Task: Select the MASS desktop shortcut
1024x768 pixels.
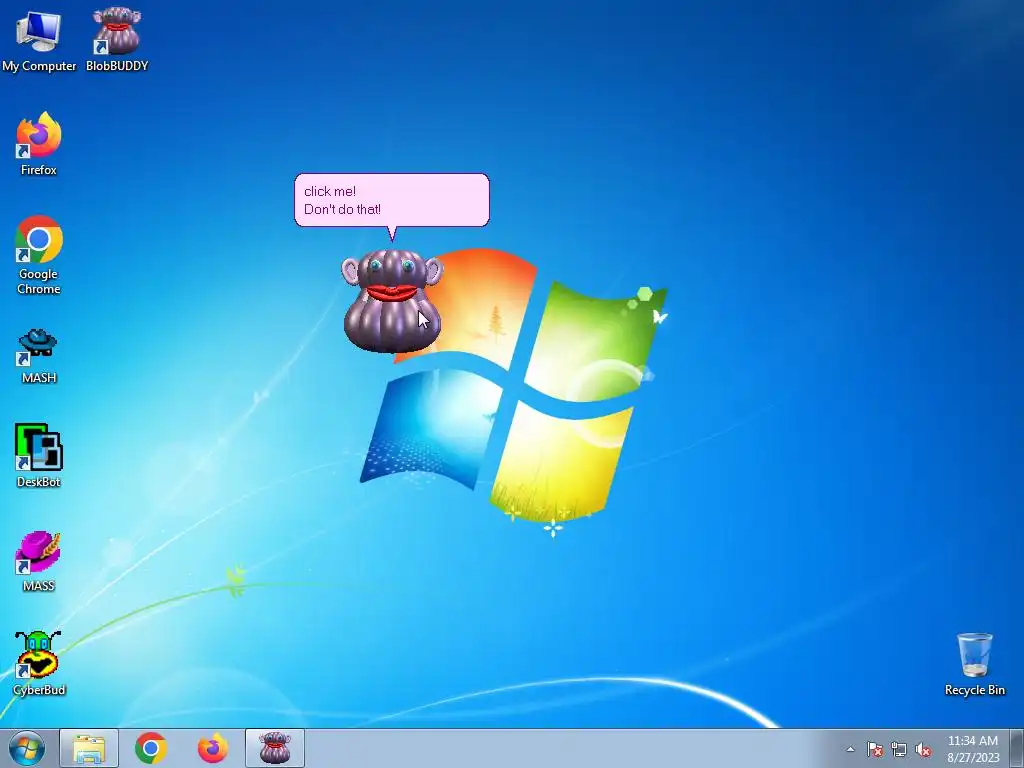Action: 39,561
